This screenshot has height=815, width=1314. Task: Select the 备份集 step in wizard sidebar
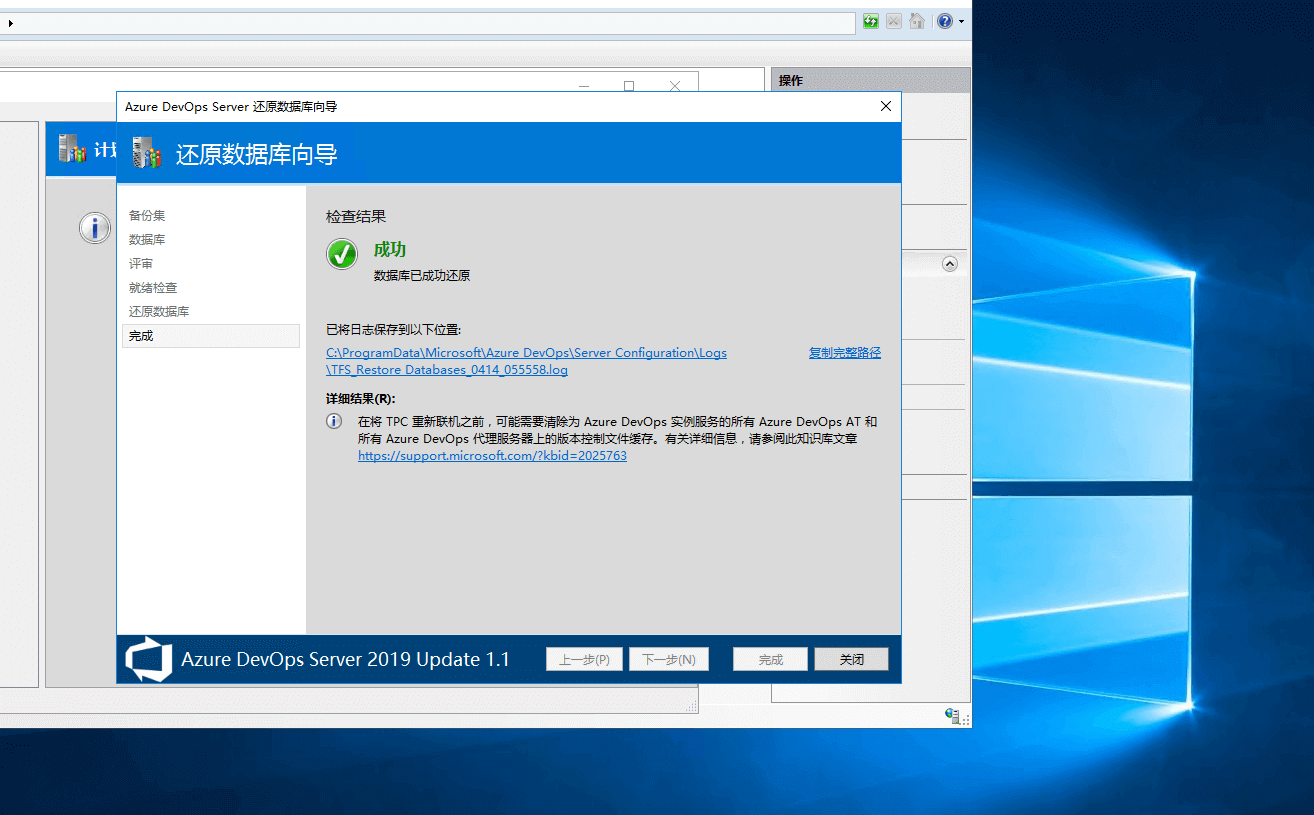click(147, 215)
